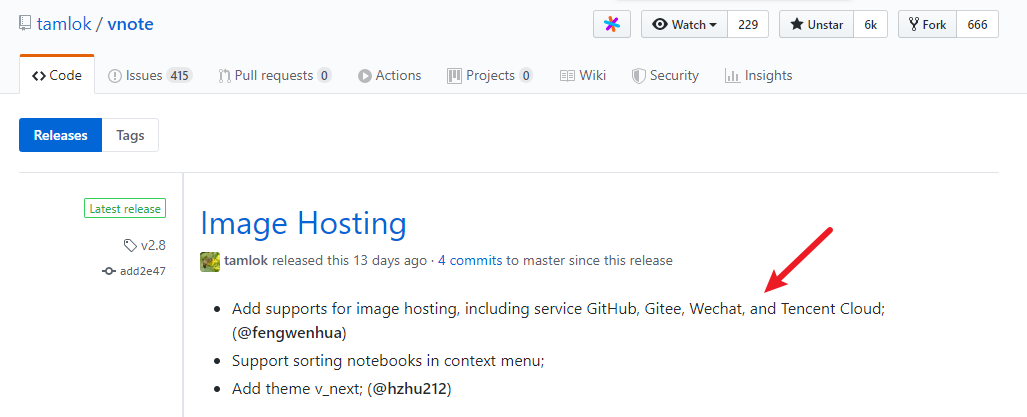Switch to the Tags view

tap(130, 136)
